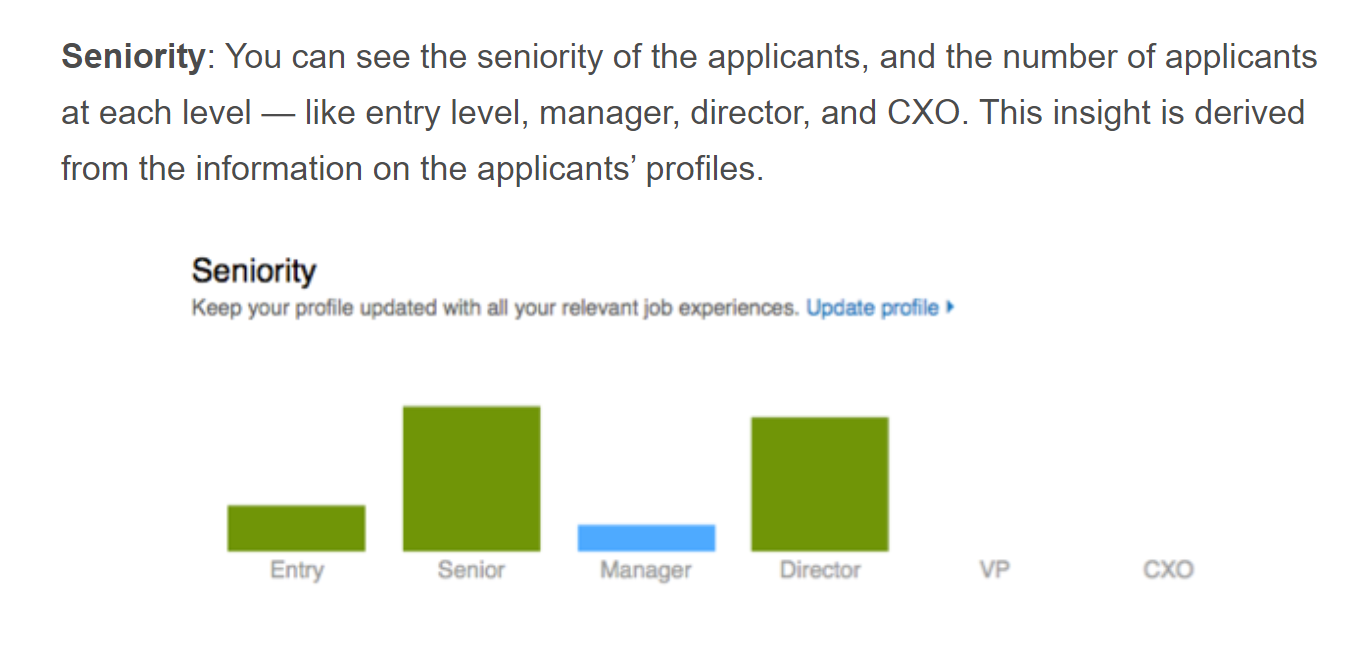
Task: Open the Update profile link
Action: pyautogui.click(x=872, y=308)
